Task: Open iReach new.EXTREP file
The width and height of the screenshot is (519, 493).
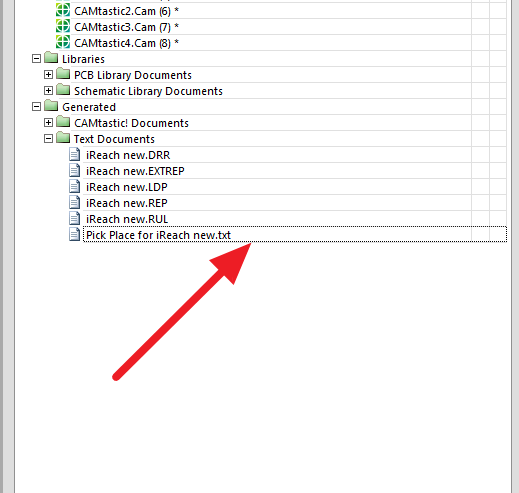Action: [135, 171]
